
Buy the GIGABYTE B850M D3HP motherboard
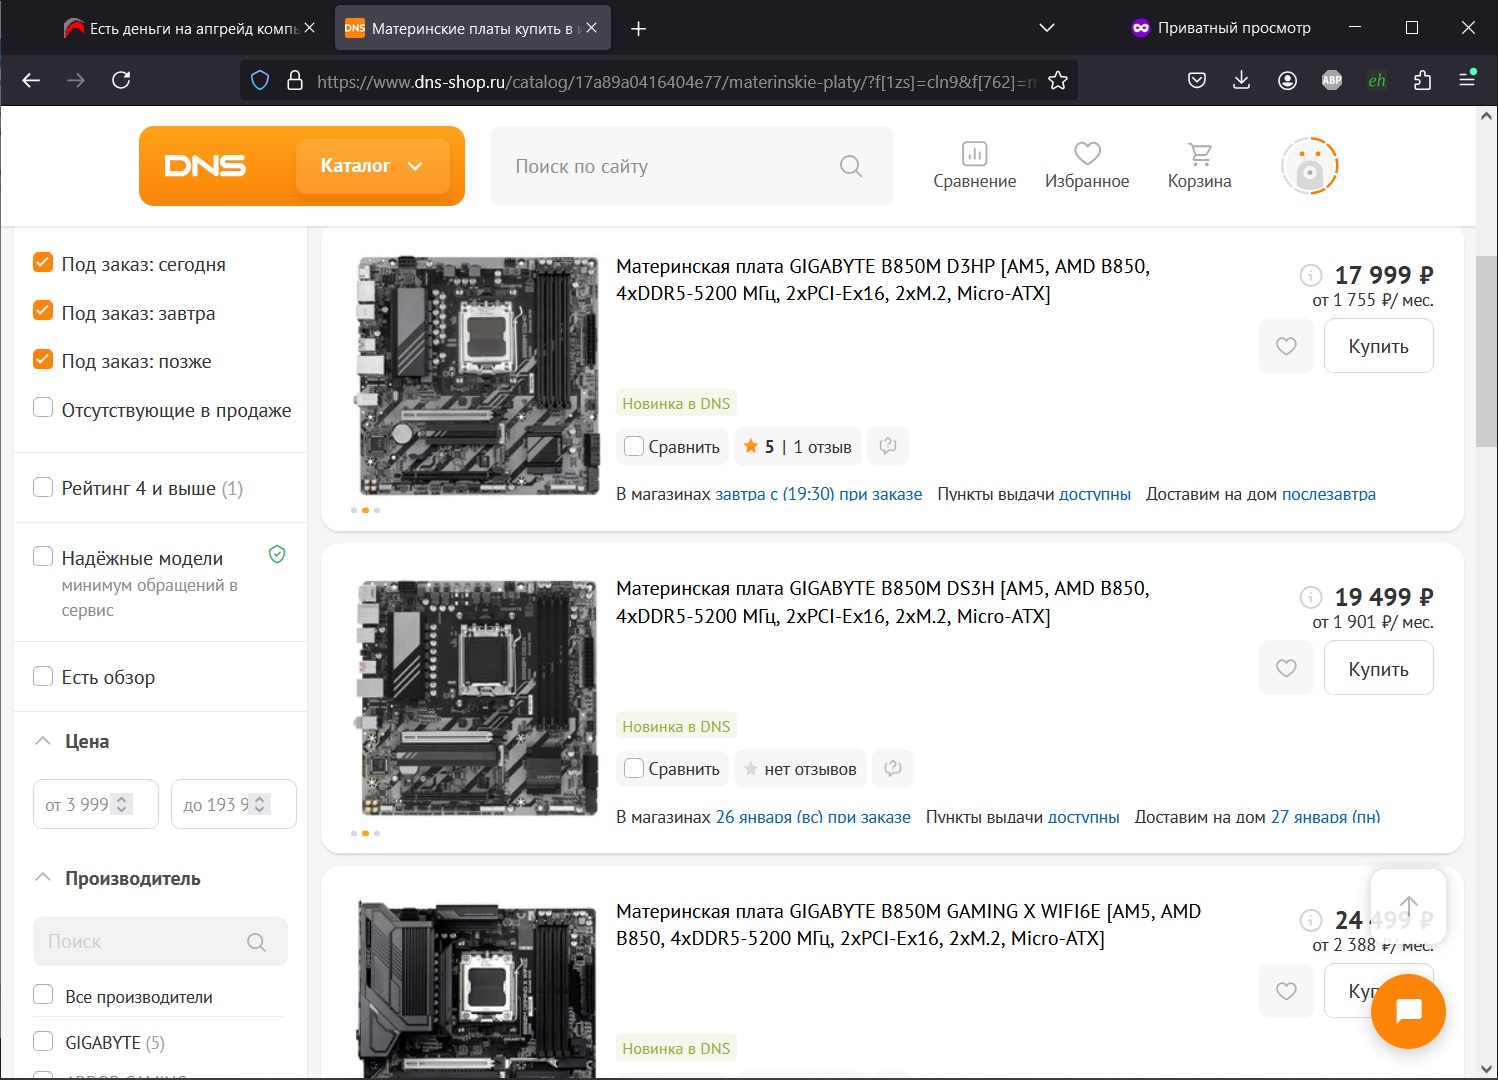pos(1378,346)
